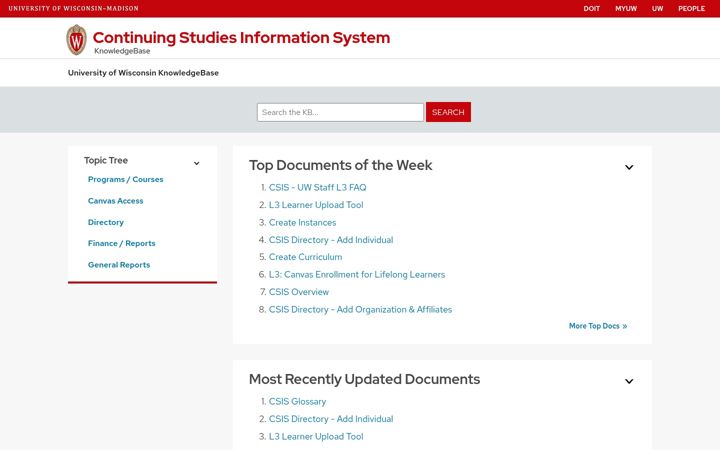Open the MYUW top menu link

click(x=626, y=8)
